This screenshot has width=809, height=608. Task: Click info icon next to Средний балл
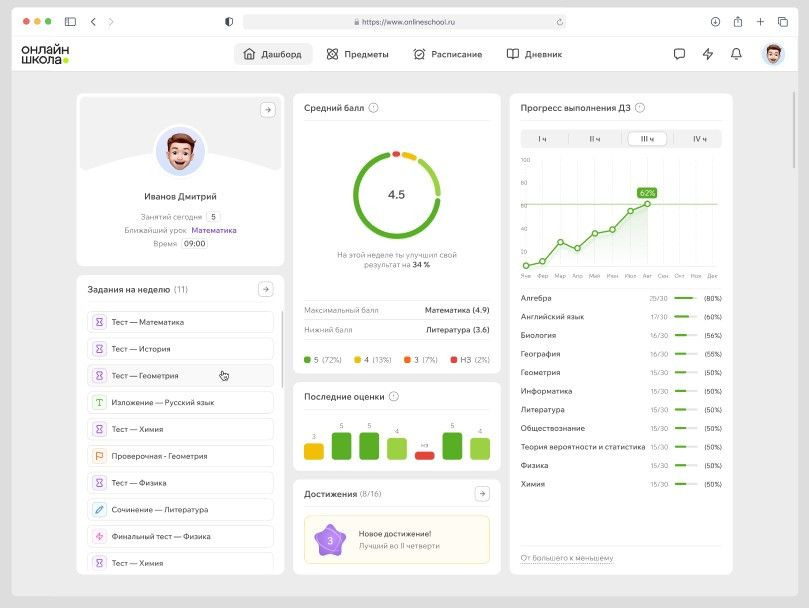373,108
